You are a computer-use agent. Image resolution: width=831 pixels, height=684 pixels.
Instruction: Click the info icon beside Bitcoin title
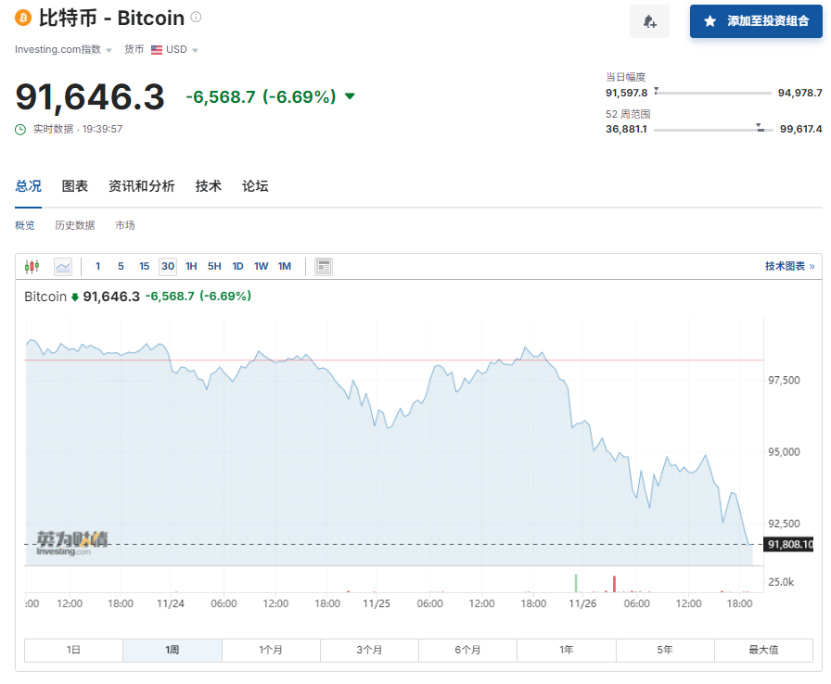coord(196,17)
